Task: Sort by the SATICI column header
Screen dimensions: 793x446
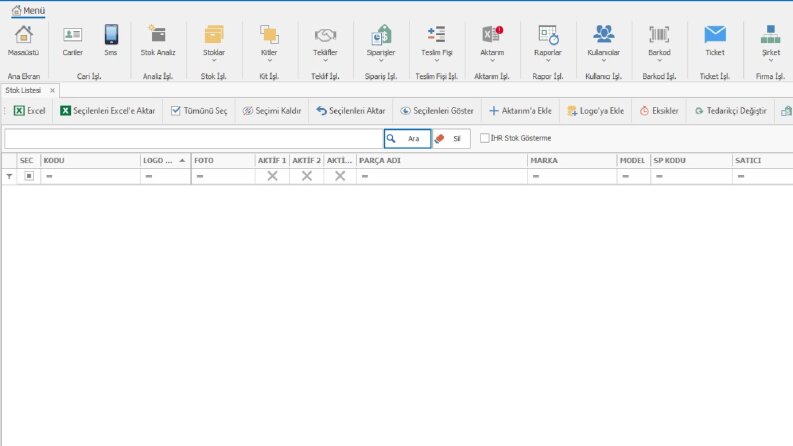Action: pyautogui.click(x=763, y=160)
